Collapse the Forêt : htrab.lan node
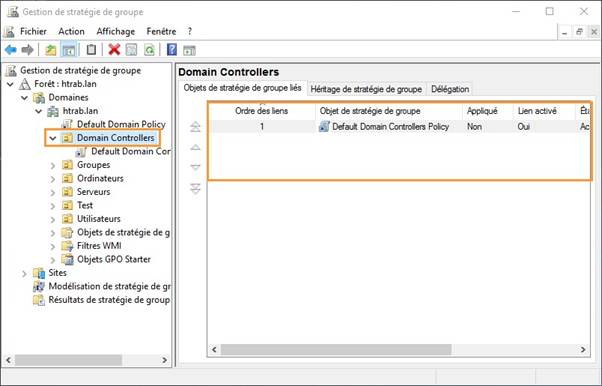Screen dimensions: 602x386 (10, 84)
